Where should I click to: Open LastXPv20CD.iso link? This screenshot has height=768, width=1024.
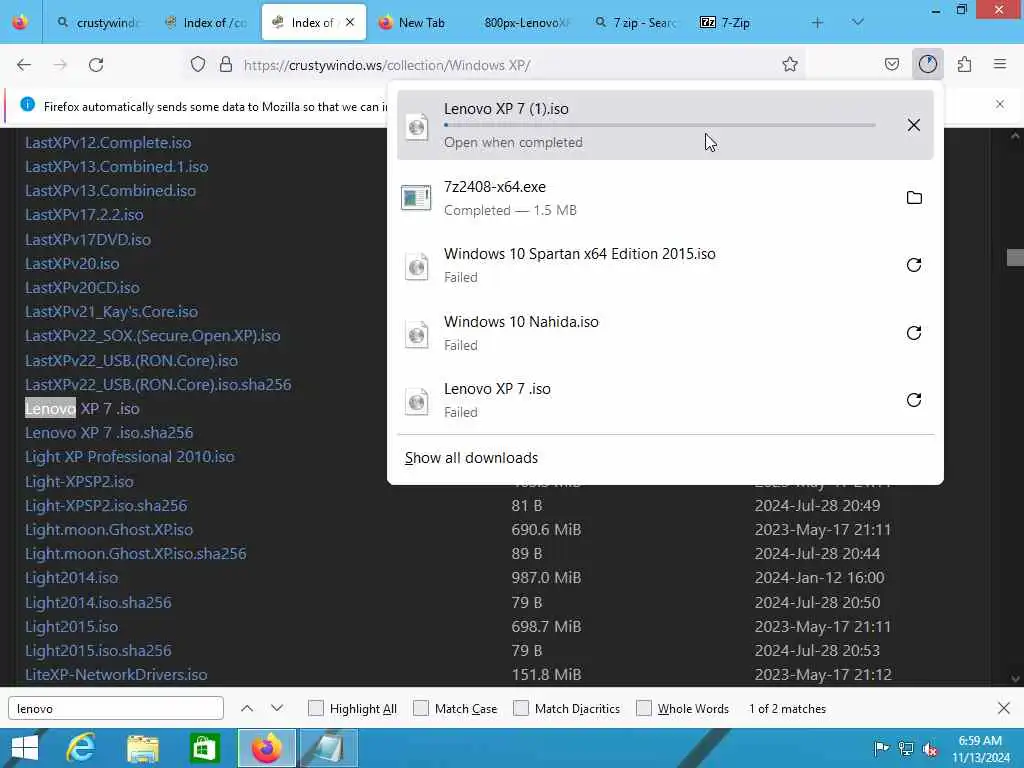pos(82,287)
